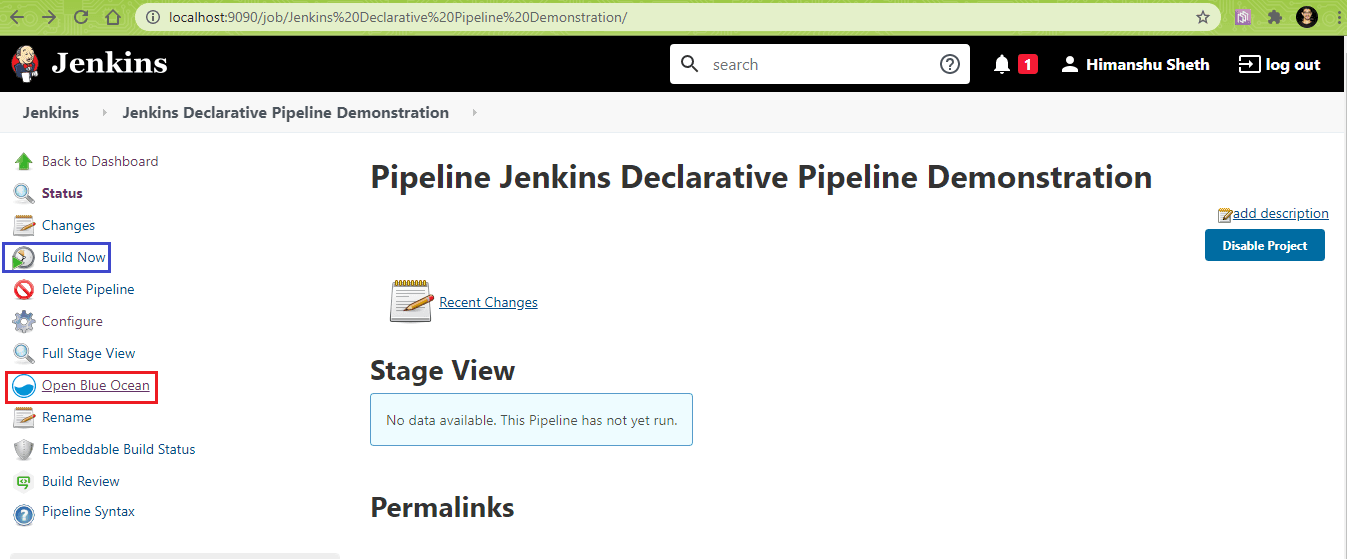Go to browser home page icon

(113, 17)
